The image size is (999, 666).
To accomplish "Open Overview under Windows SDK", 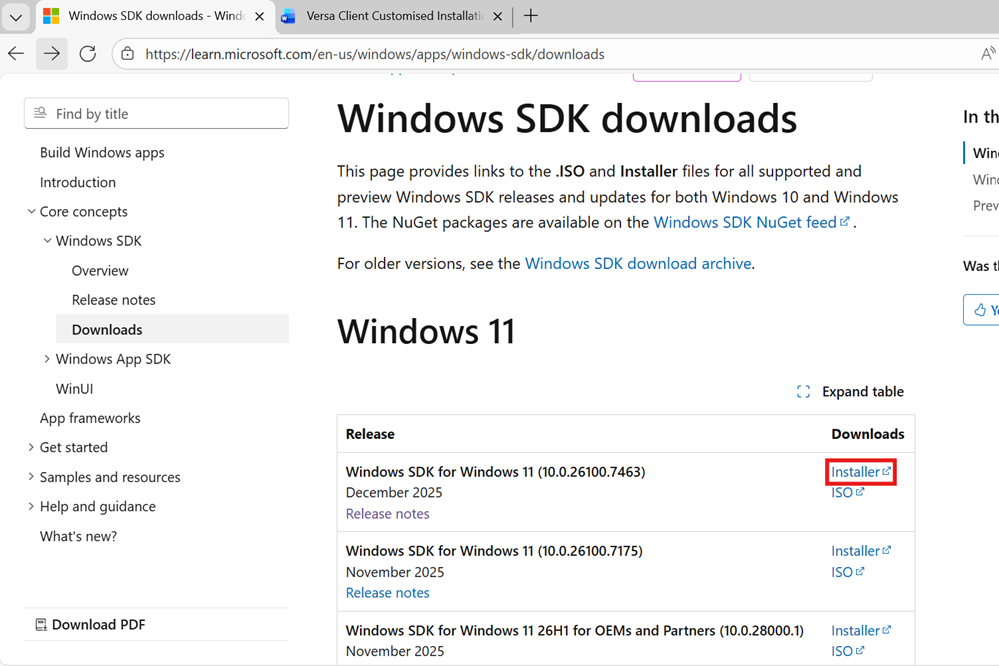I will pos(100,271).
